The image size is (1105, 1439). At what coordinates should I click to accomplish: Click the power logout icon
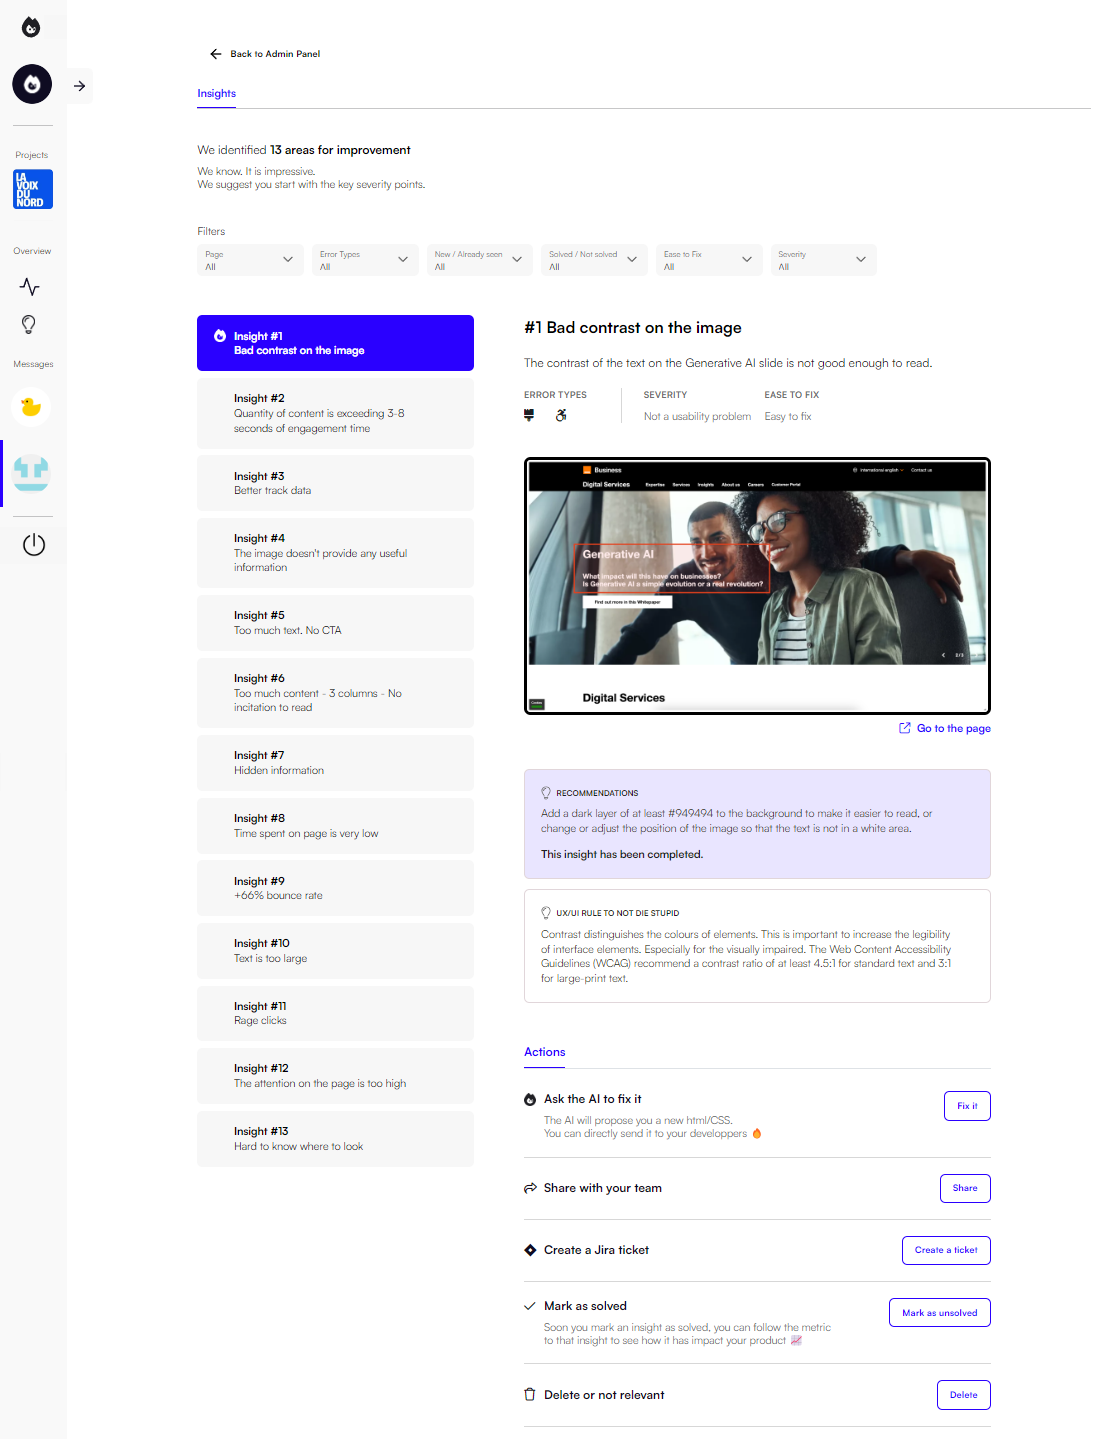[x=34, y=545]
